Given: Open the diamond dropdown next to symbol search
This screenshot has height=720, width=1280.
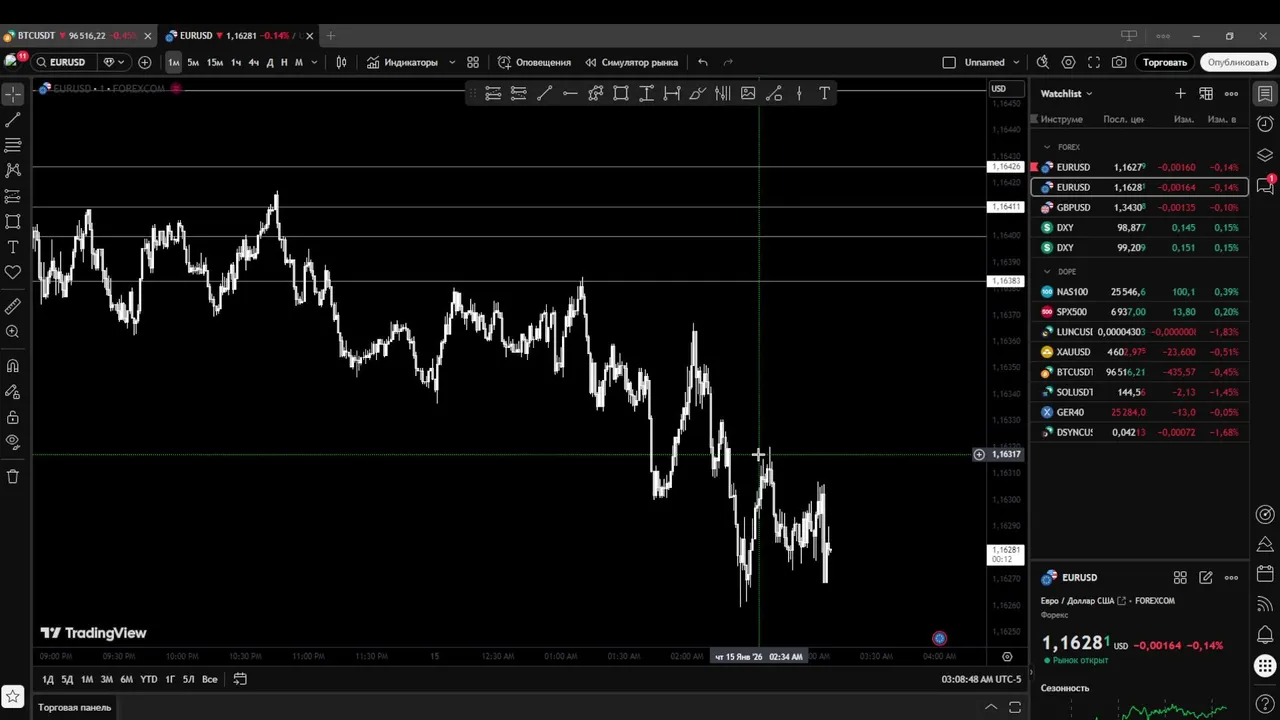Looking at the screenshot, I should (x=114, y=62).
